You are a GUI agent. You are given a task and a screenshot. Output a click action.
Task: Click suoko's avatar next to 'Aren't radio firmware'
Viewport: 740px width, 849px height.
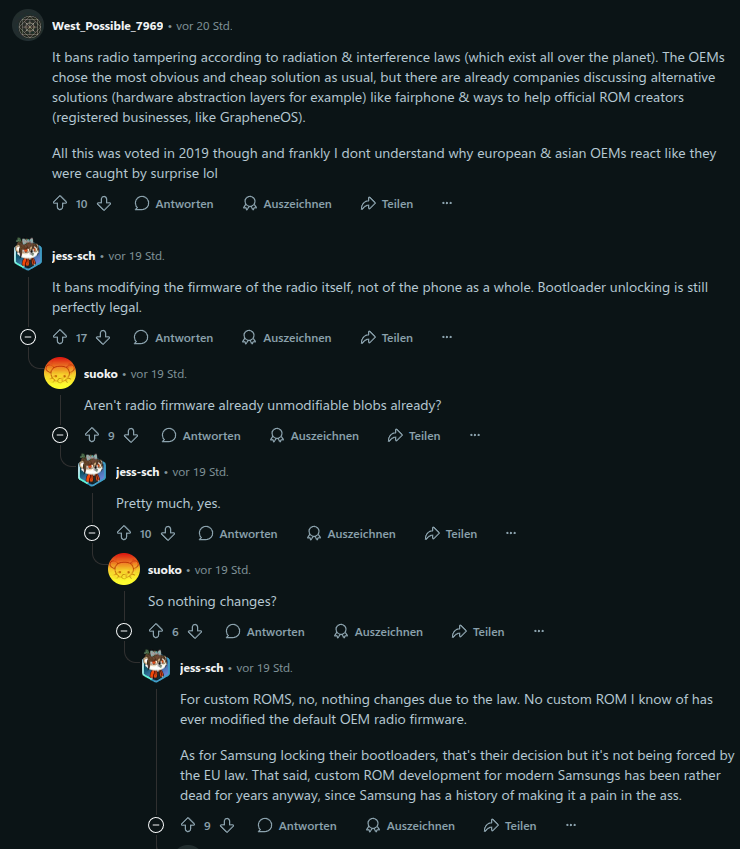[60, 374]
